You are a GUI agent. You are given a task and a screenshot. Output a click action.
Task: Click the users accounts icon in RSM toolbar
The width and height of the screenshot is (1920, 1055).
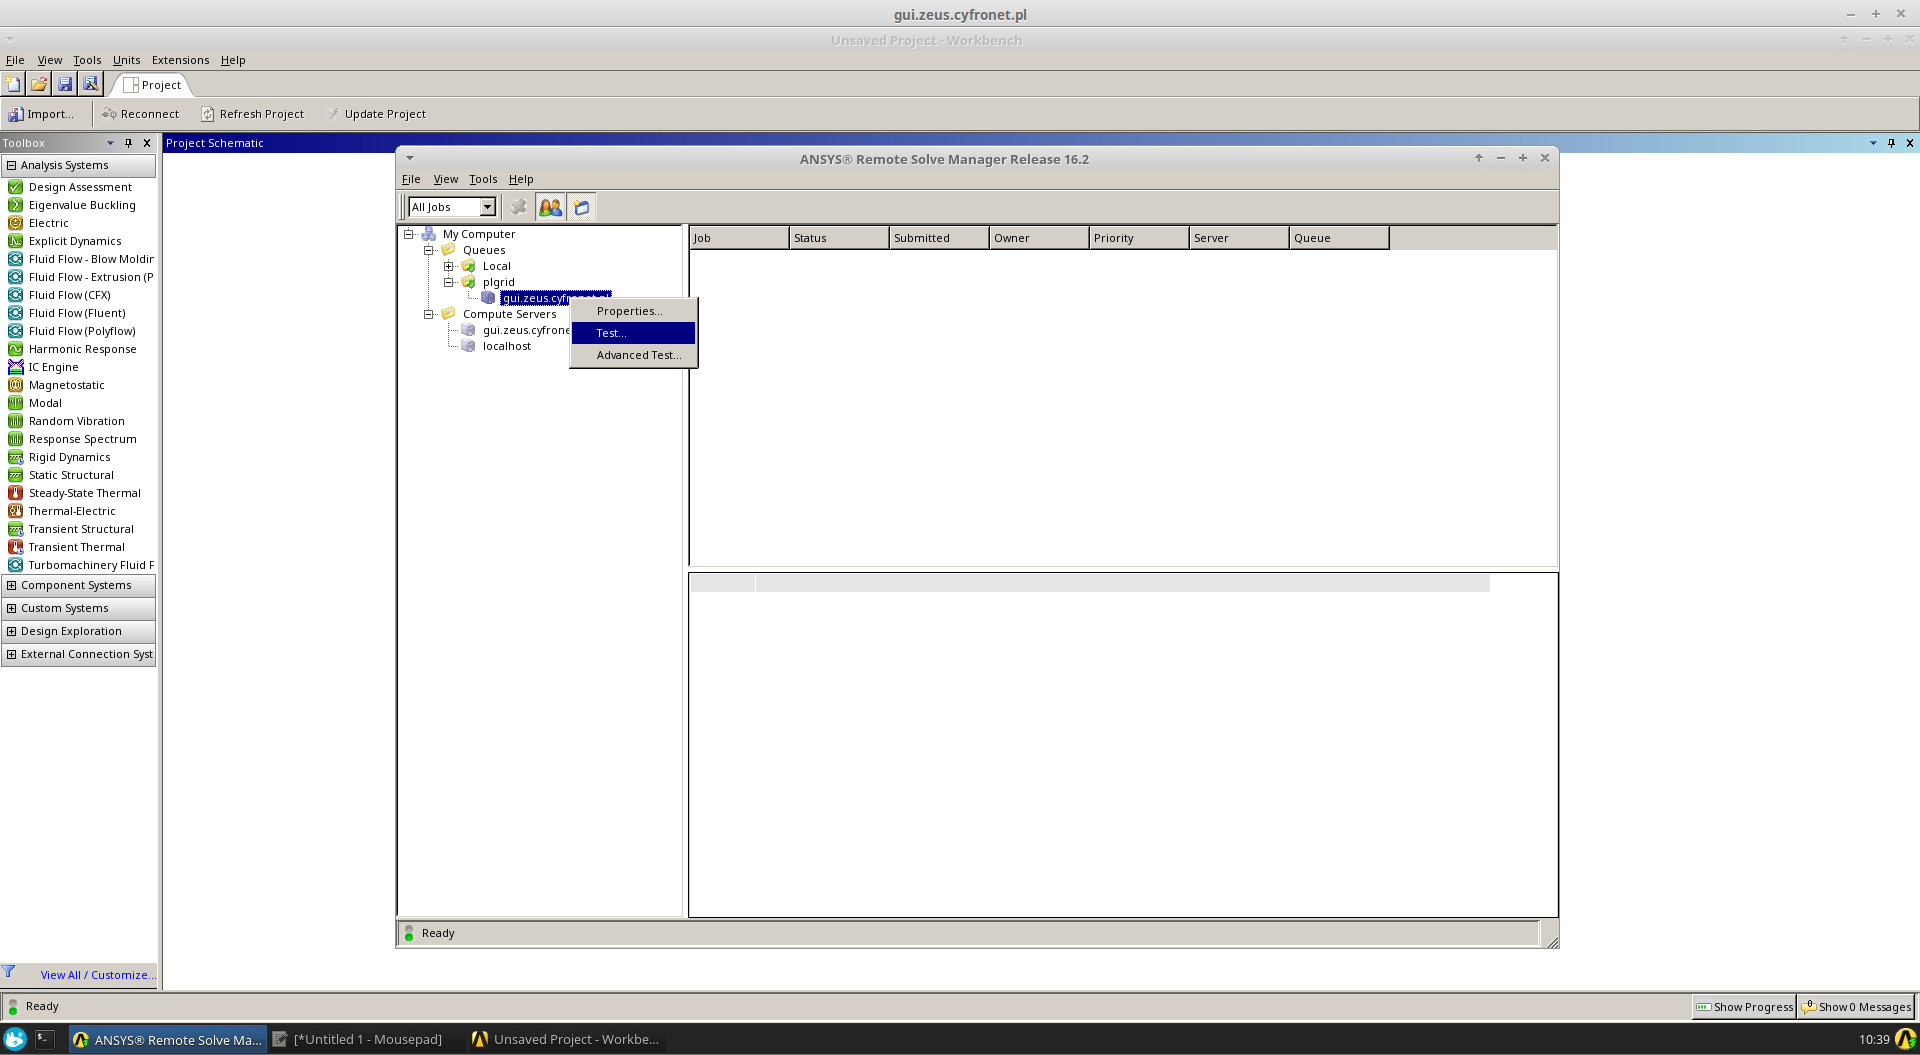click(550, 207)
